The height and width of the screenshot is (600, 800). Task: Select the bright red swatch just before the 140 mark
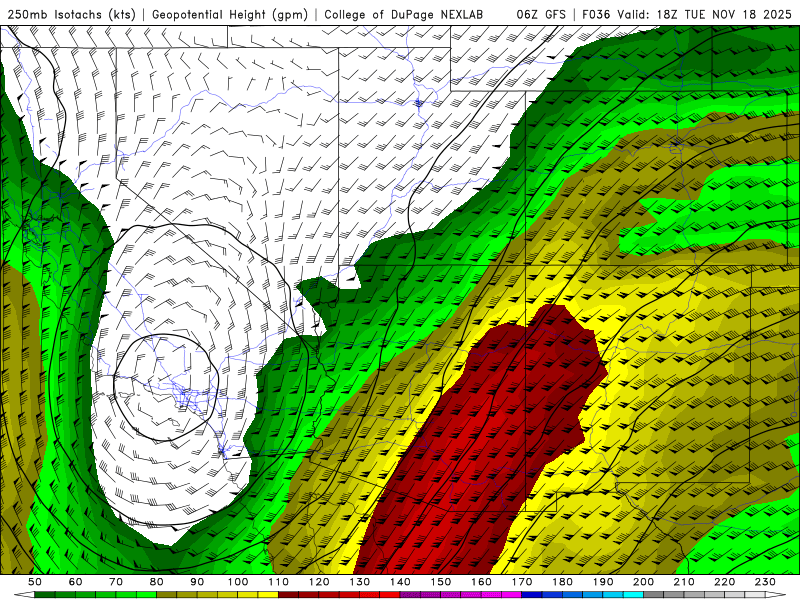(x=390, y=595)
